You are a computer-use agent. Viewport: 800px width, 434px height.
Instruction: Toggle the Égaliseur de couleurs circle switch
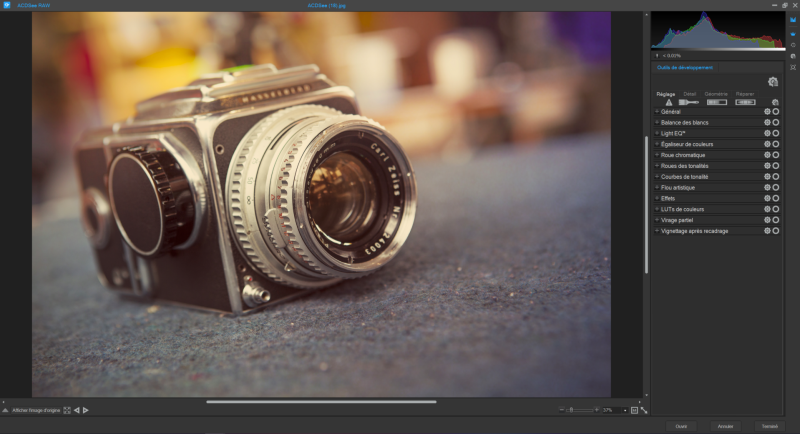(776, 144)
